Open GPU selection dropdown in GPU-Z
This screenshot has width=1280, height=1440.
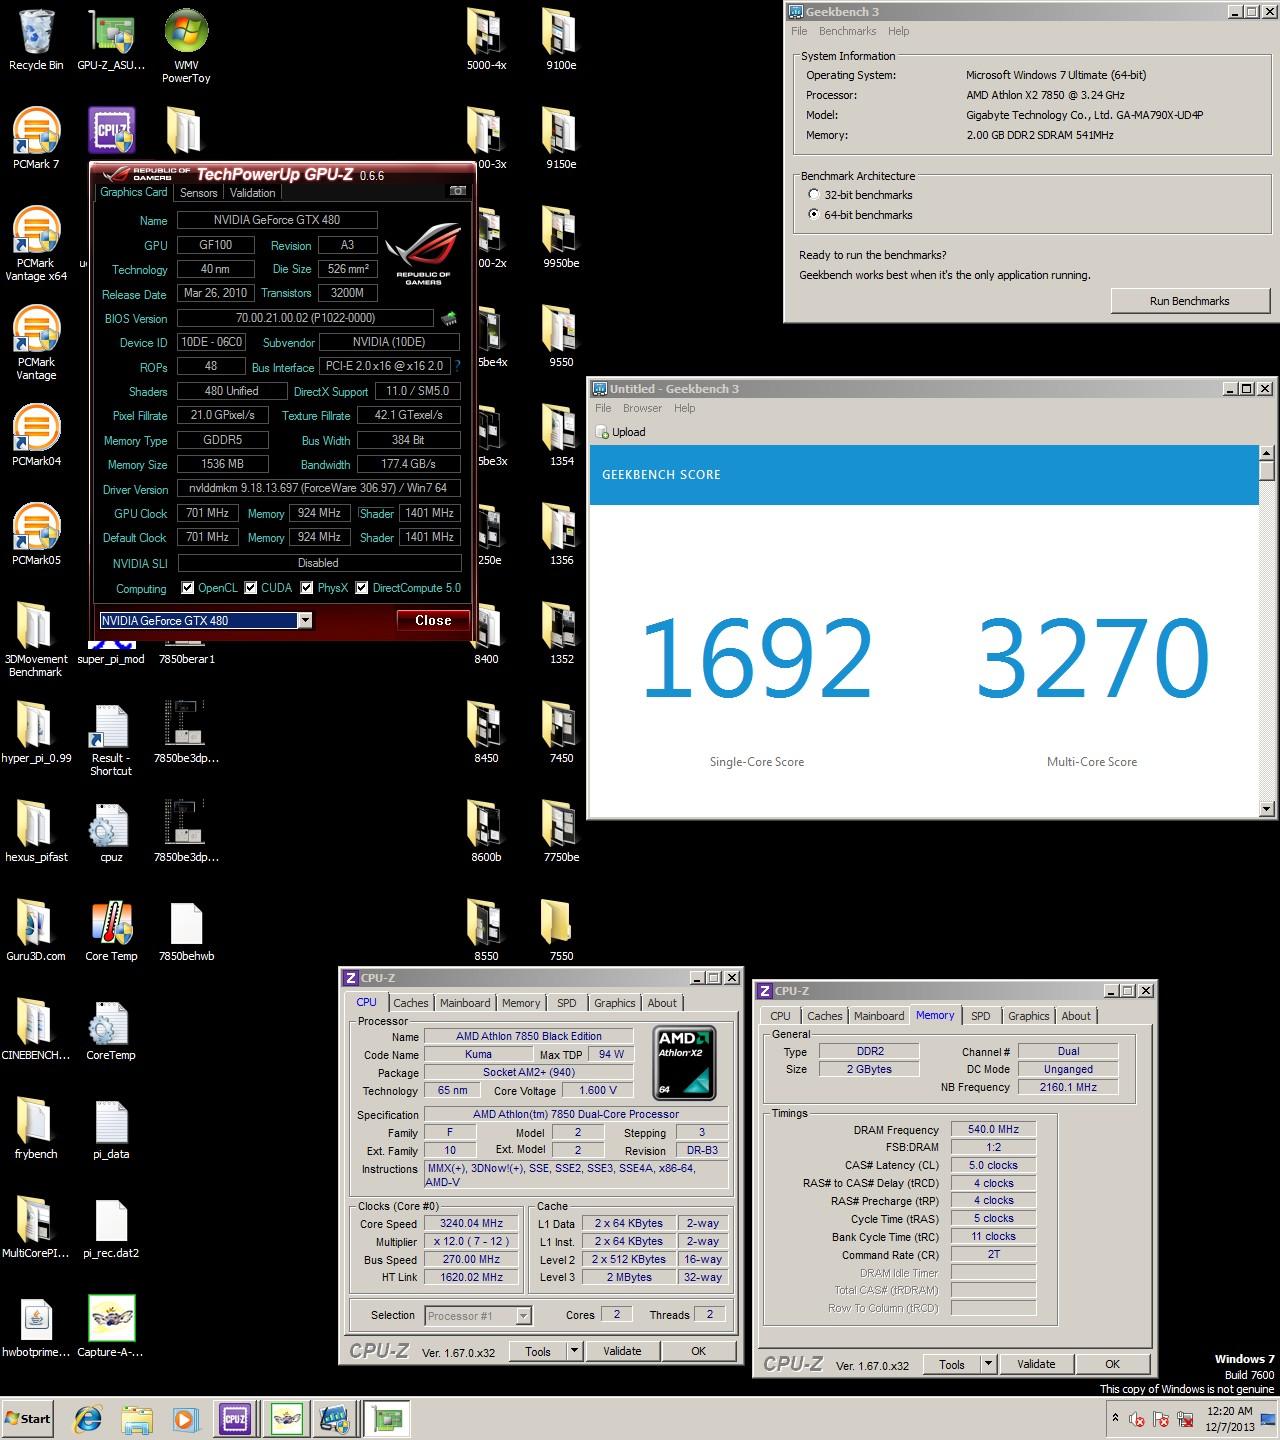pos(305,621)
